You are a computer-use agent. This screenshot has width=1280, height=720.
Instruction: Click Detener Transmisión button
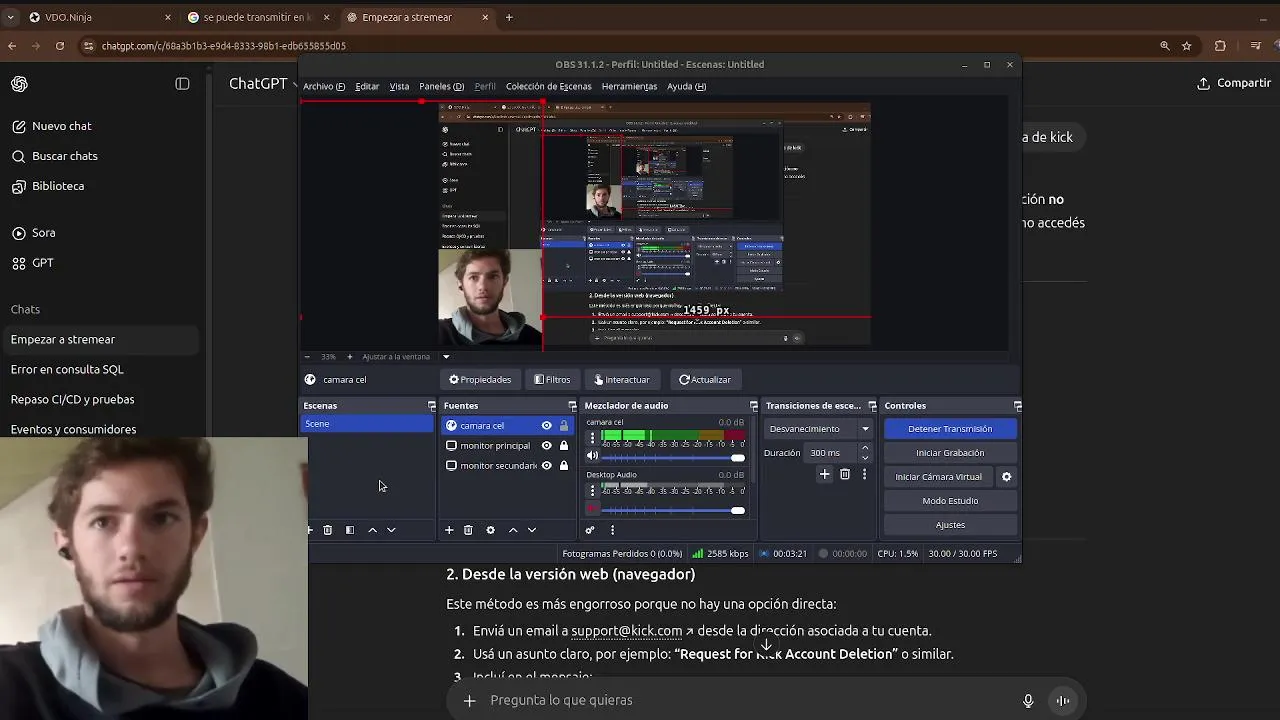coord(950,429)
